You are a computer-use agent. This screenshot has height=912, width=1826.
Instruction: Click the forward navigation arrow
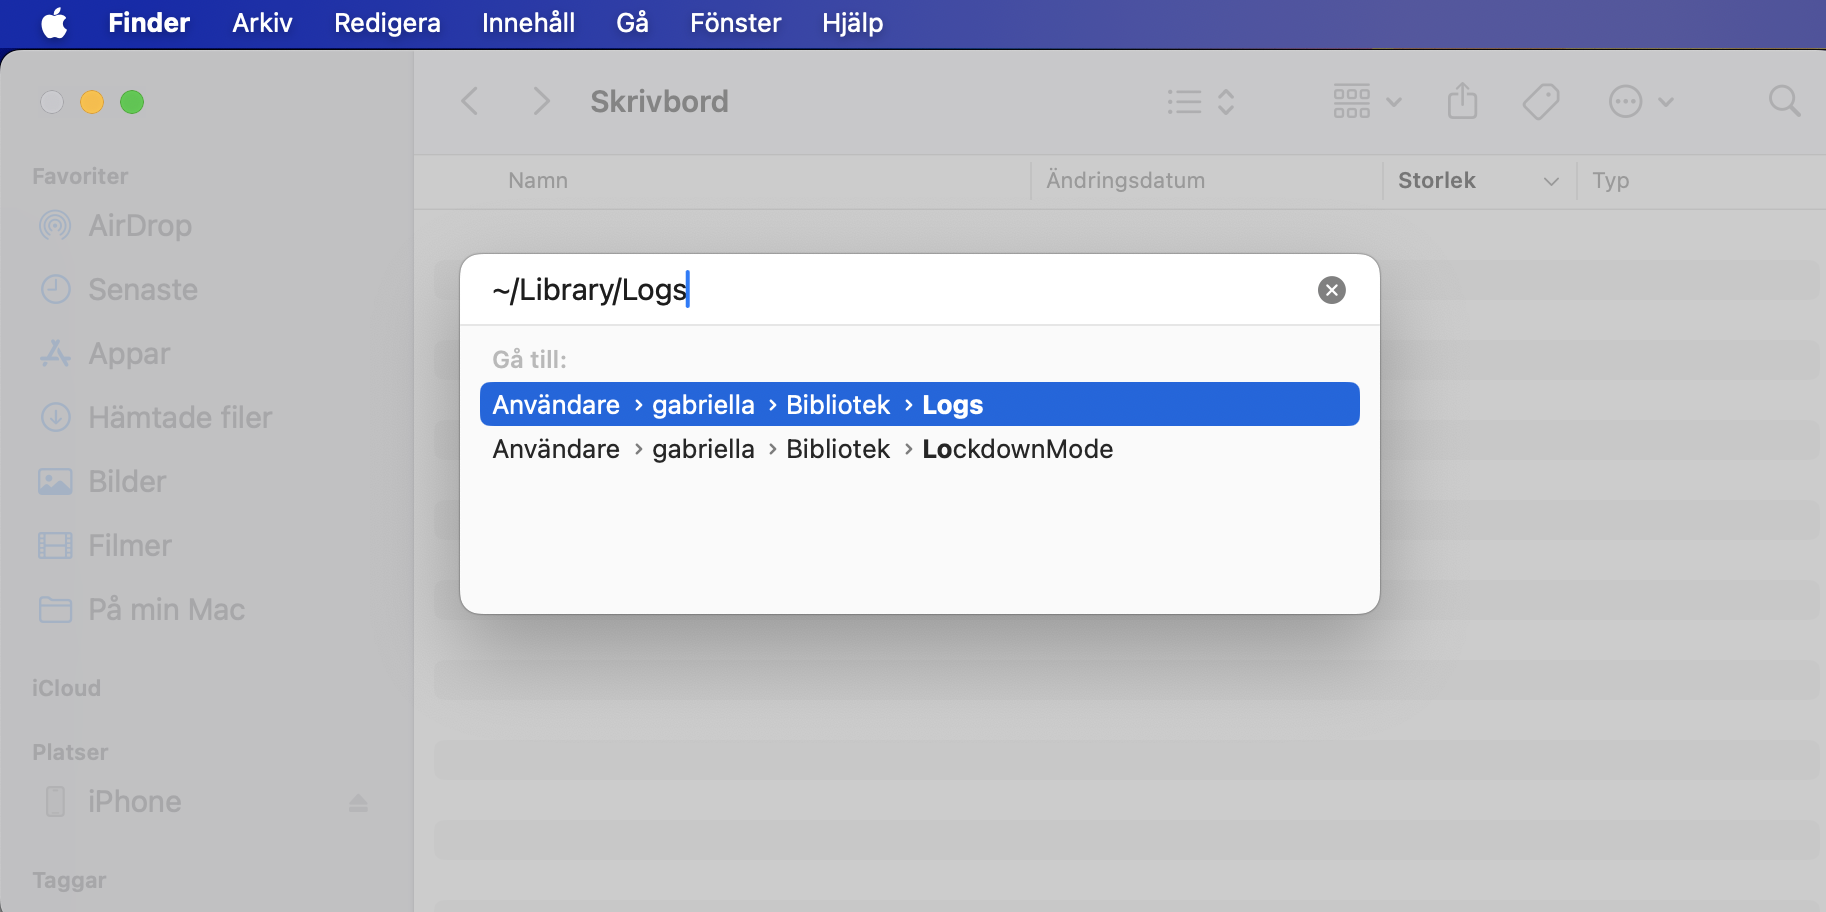[541, 101]
